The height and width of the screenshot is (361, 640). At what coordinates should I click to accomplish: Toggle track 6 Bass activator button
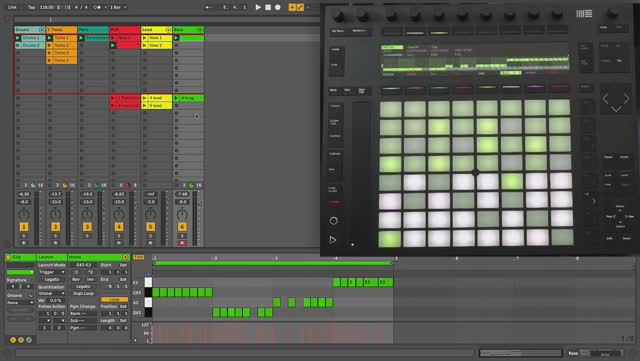182,227
